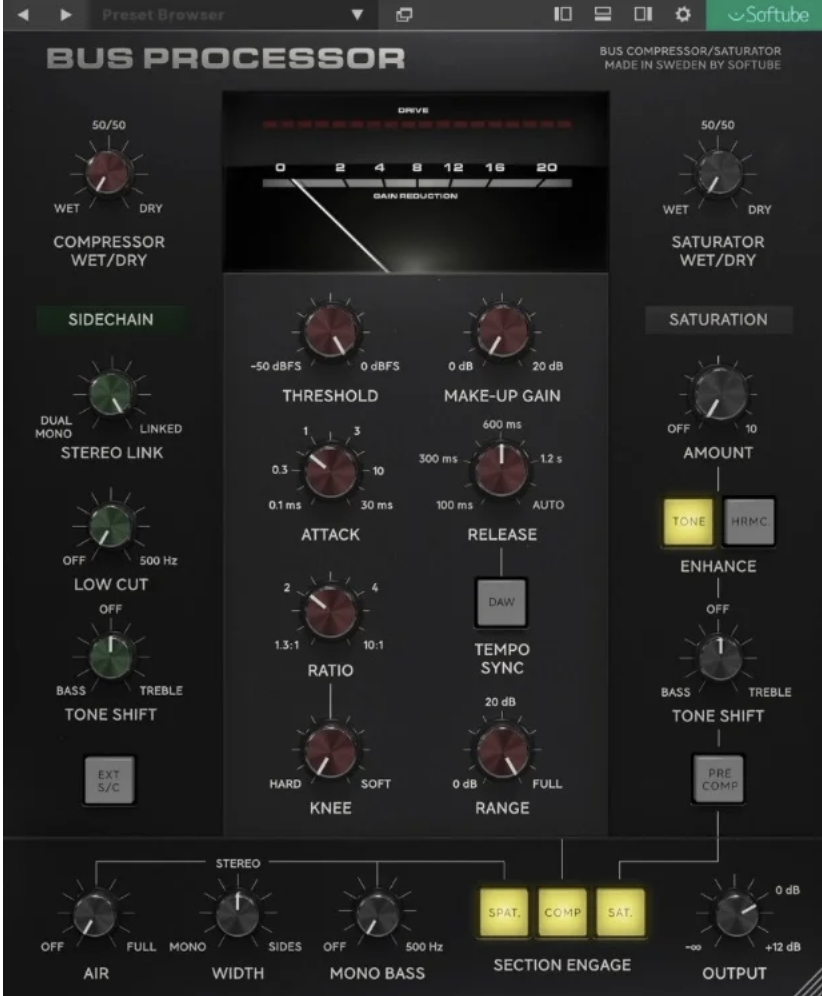Toggle the COMP section engage button
Screen dimensions: 822x996
(561, 910)
